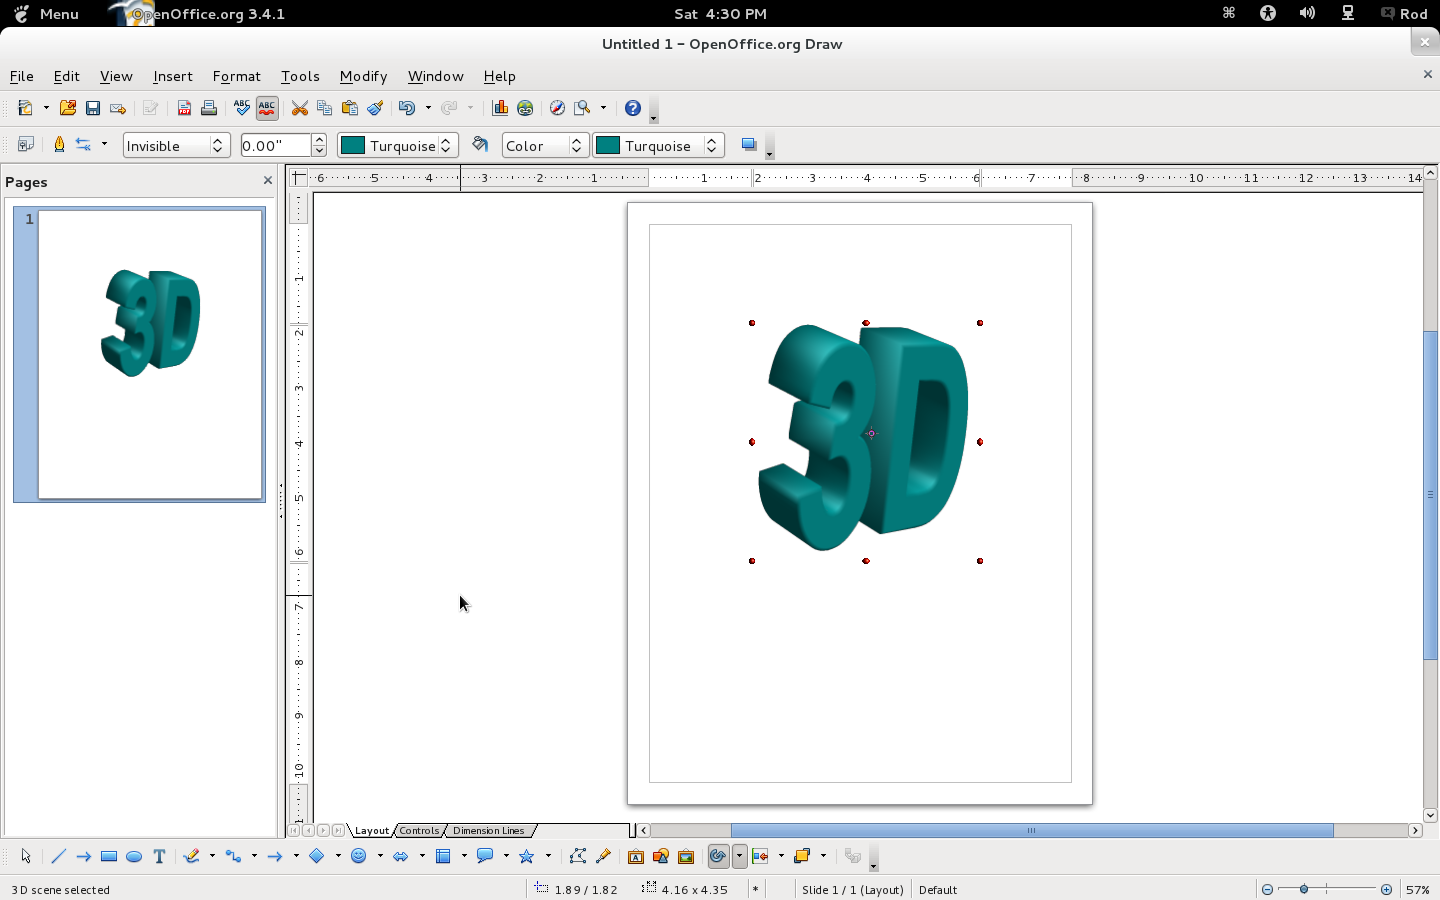1440x900 pixels.
Task: Select the Ellipse drawing tool
Action: tap(134, 857)
